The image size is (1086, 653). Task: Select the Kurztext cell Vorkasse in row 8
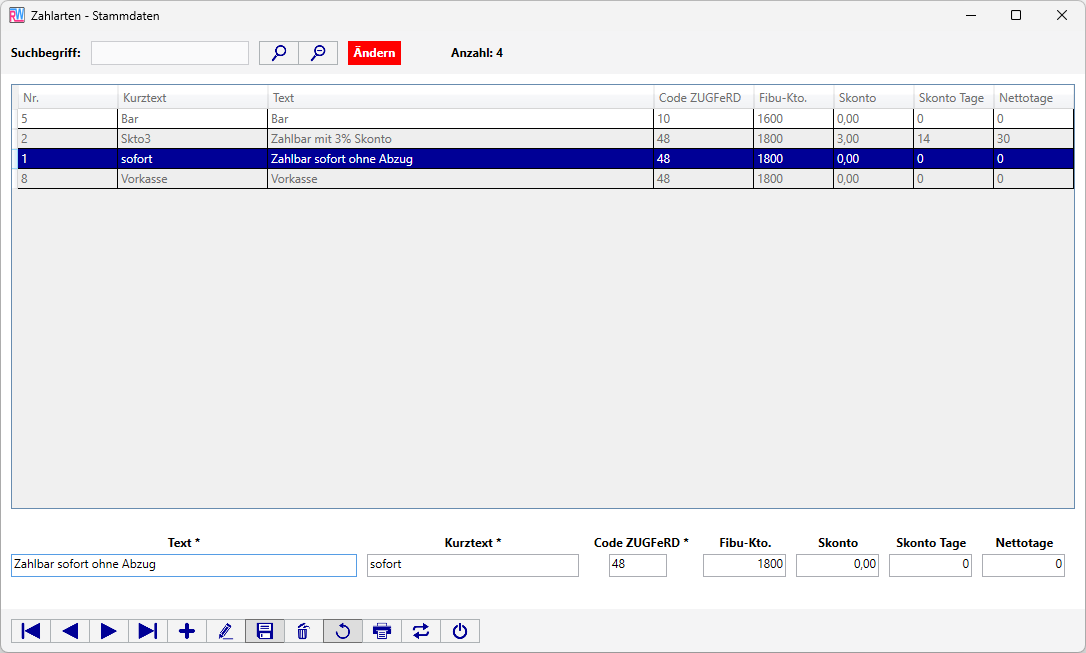point(193,179)
